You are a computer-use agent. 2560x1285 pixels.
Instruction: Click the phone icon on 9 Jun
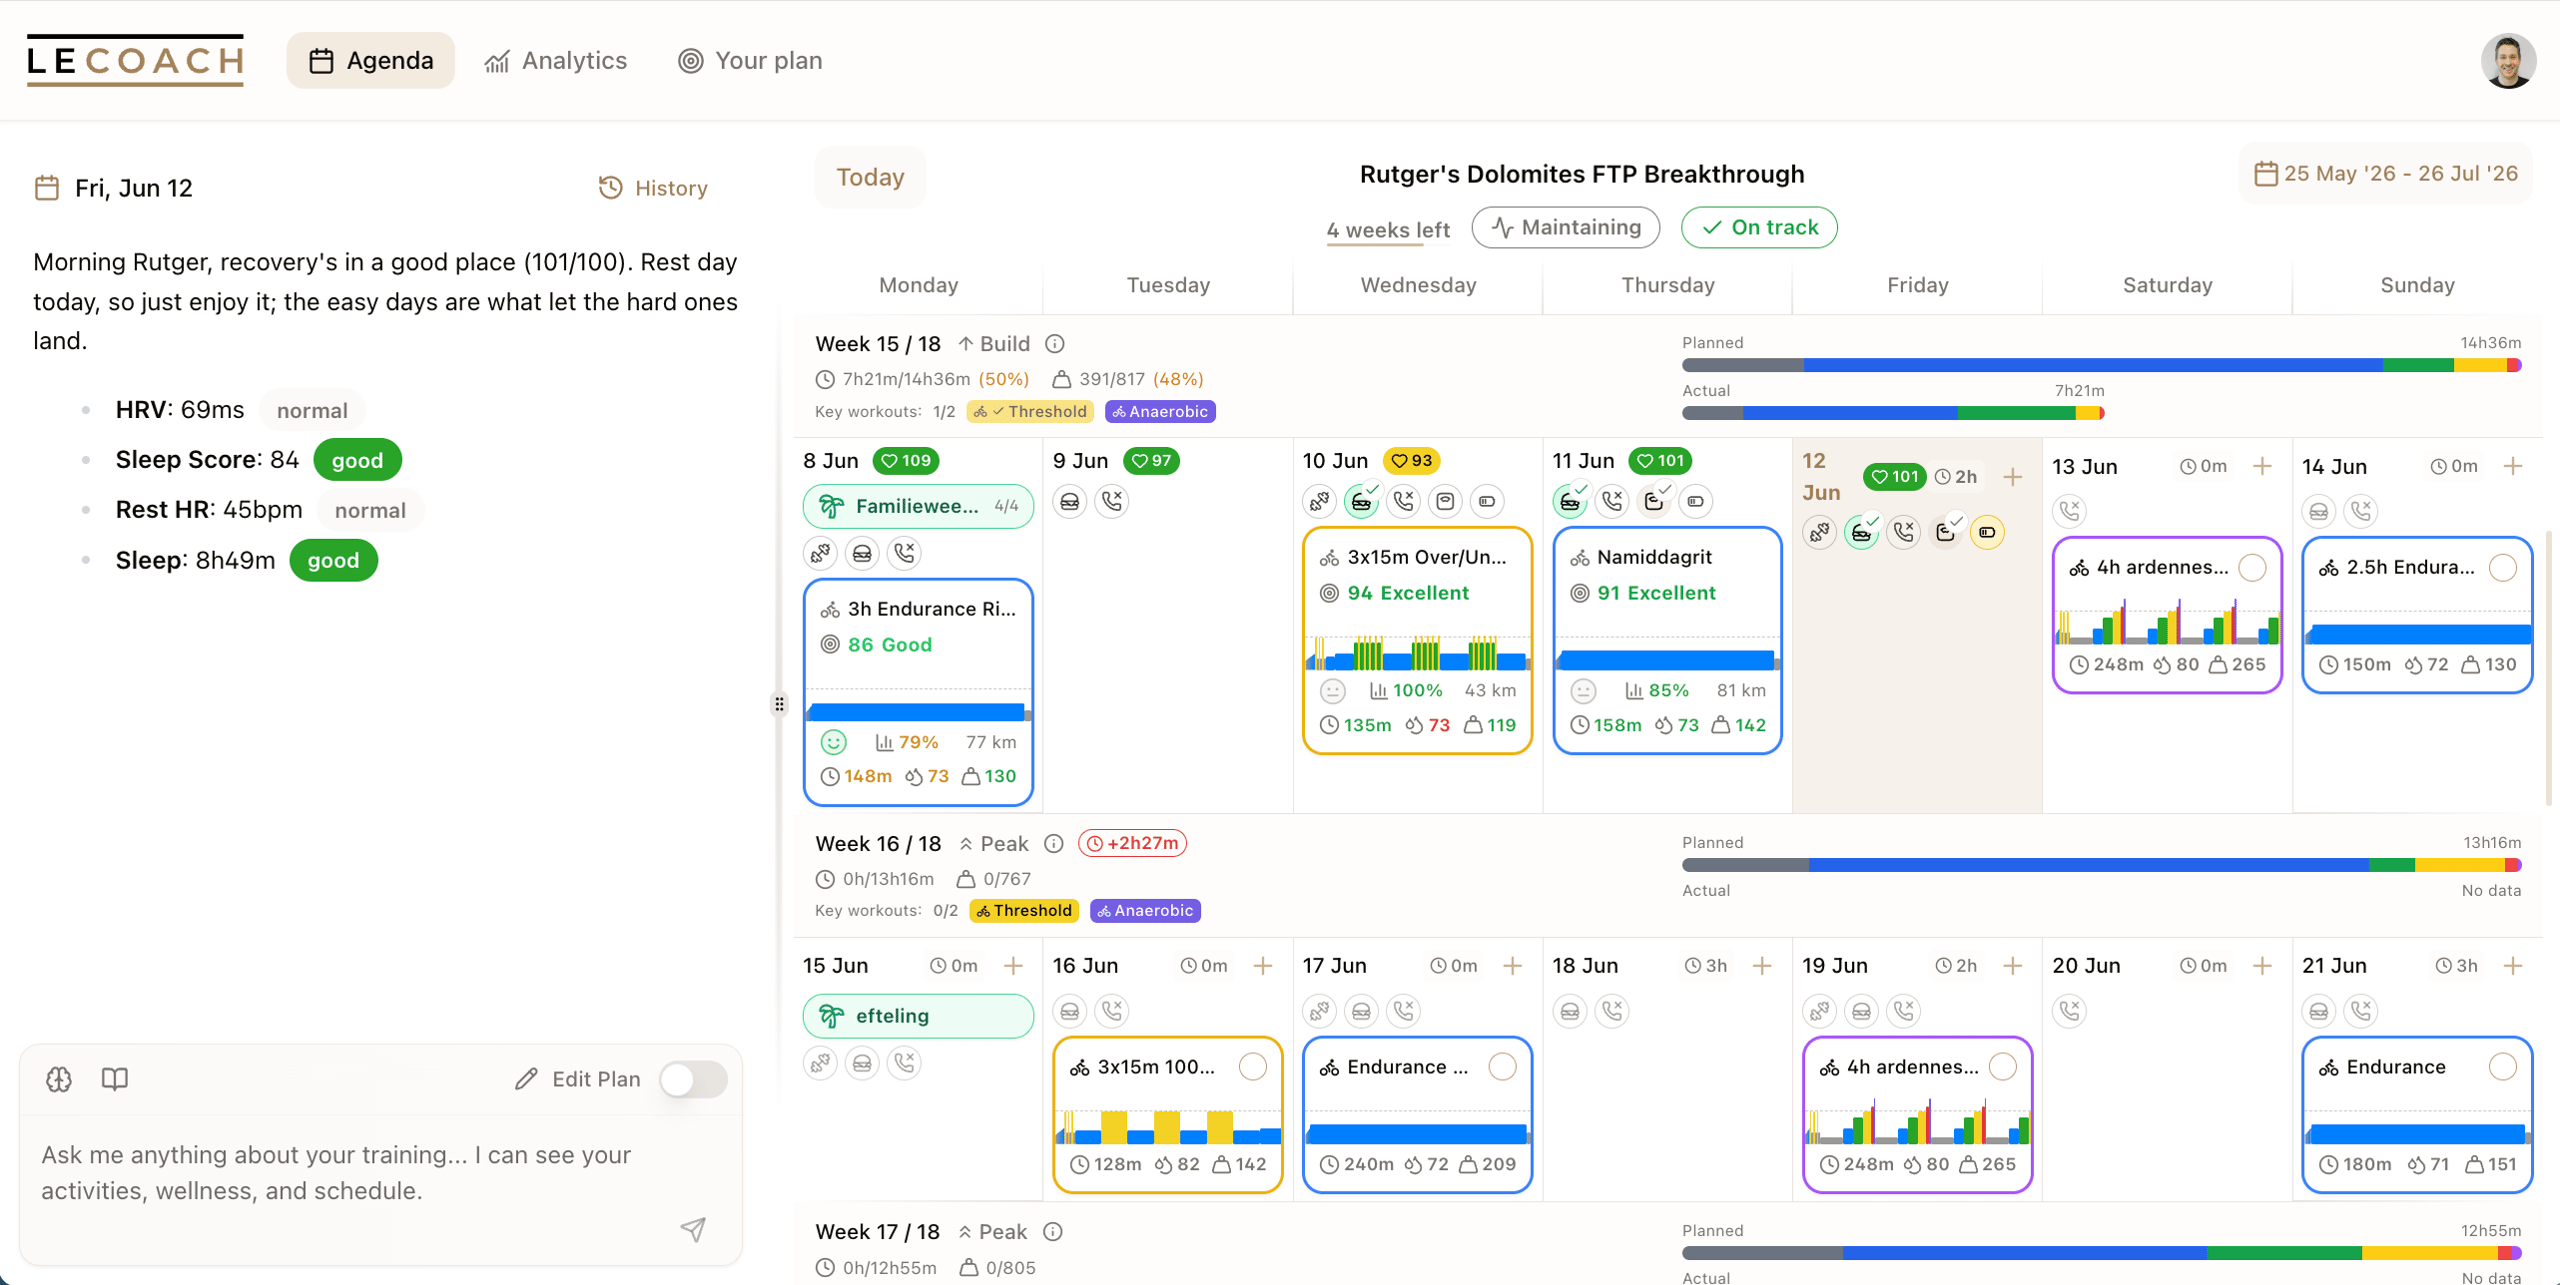click(x=1112, y=501)
